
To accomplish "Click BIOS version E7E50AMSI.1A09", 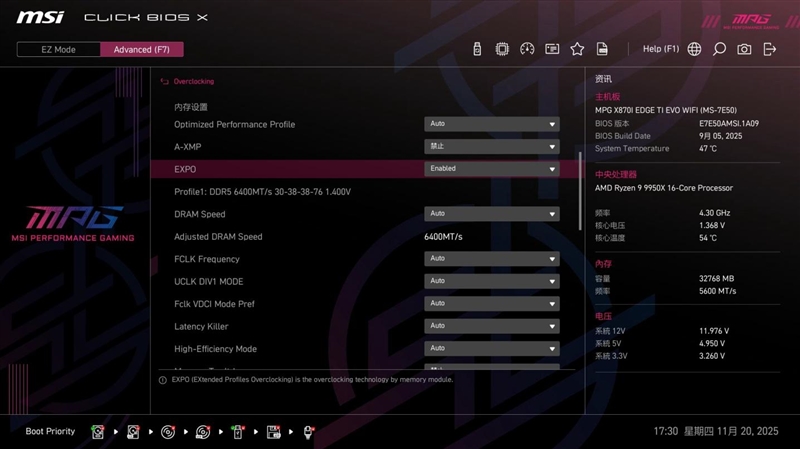I will [729, 123].
